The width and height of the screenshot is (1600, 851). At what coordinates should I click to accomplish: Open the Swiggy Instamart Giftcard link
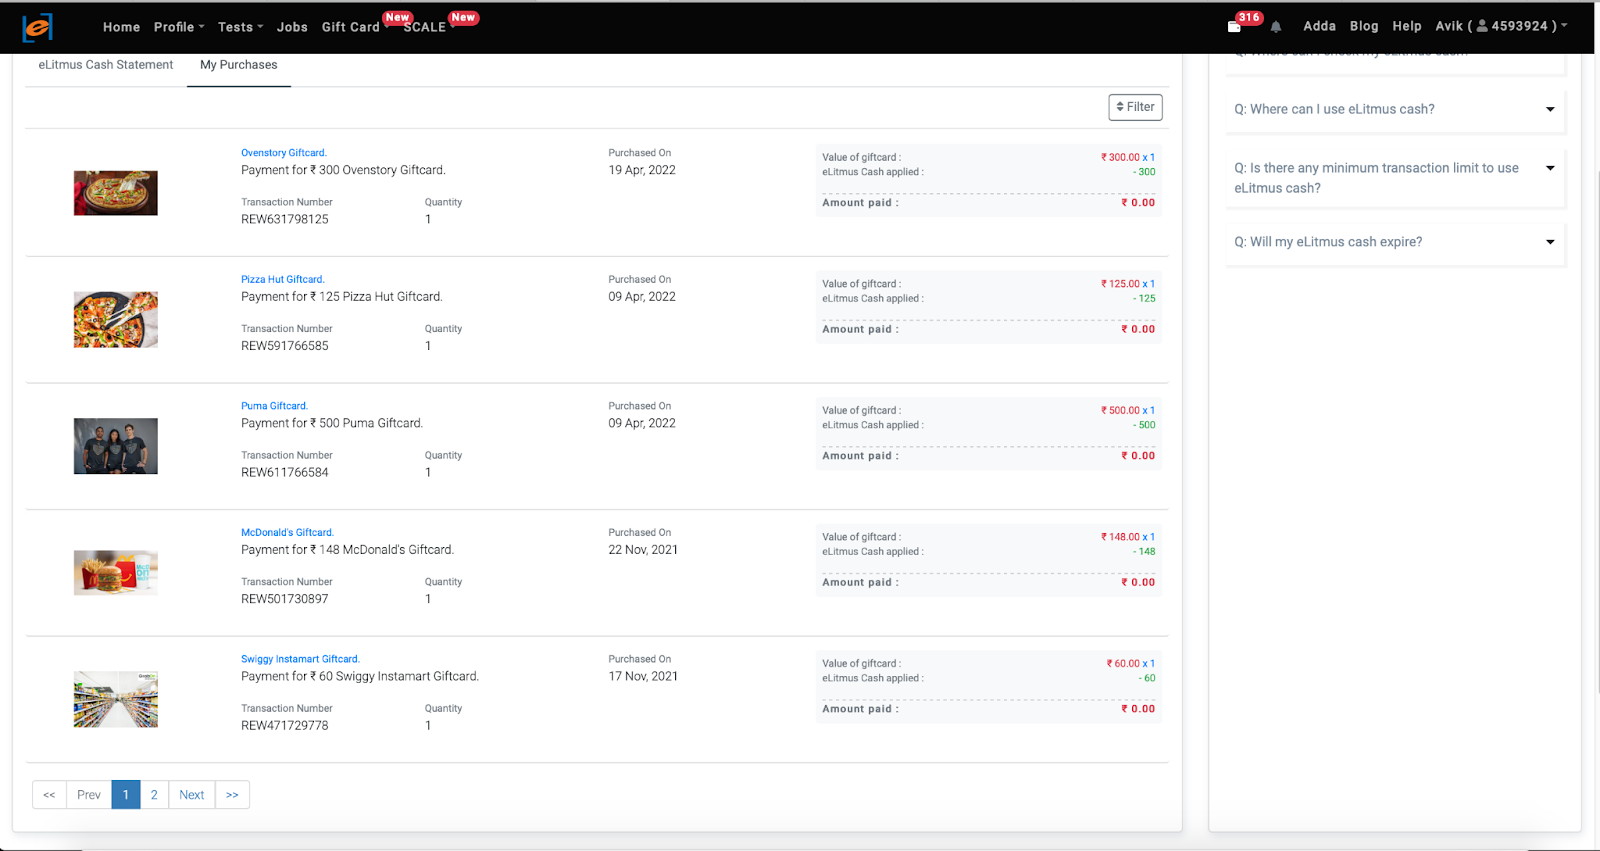point(300,659)
